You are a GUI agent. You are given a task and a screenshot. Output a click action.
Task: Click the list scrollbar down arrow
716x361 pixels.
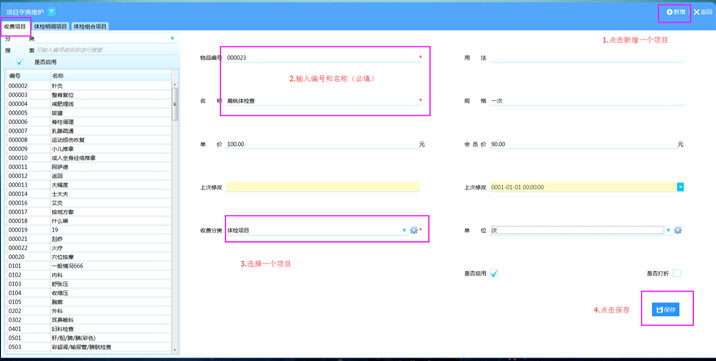point(175,351)
